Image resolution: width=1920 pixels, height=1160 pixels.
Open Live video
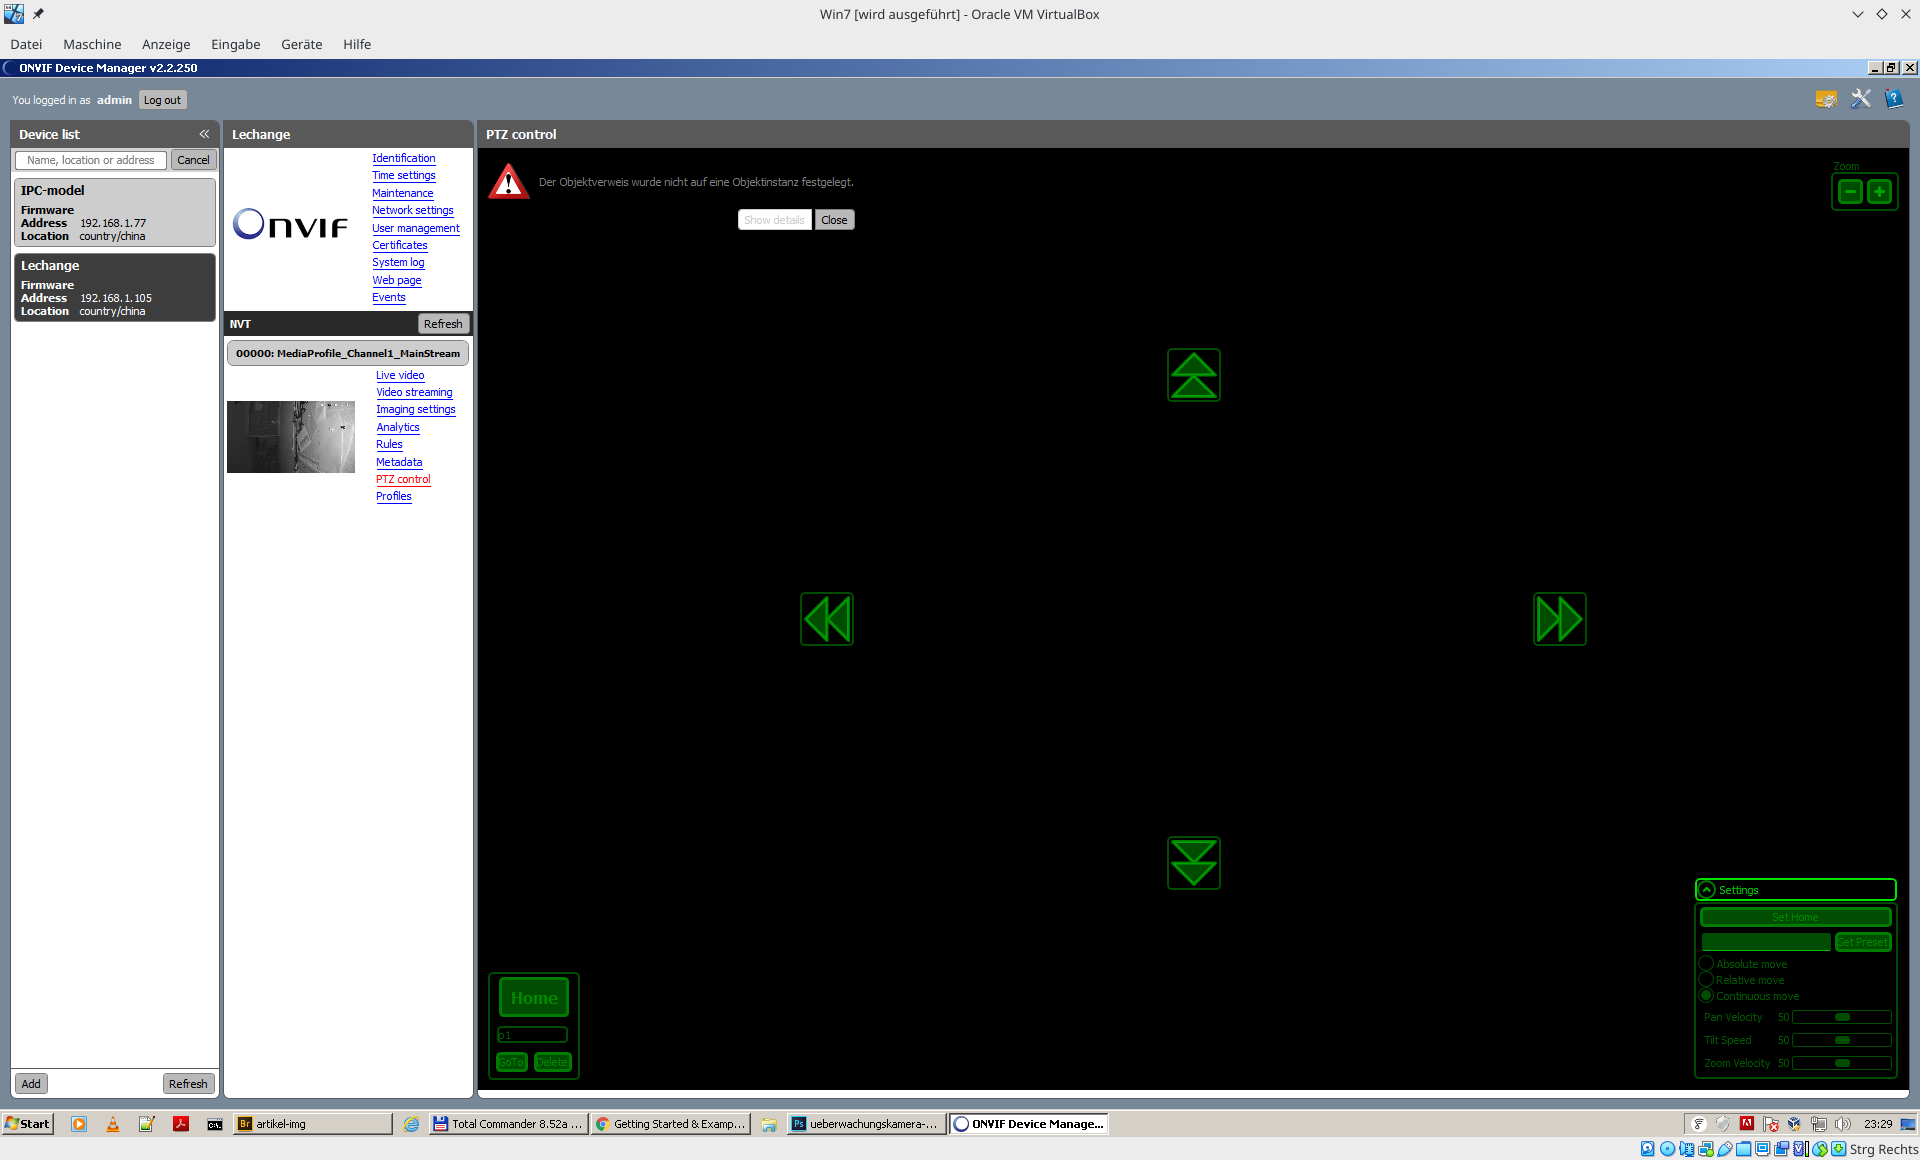click(x=400, y=375)
